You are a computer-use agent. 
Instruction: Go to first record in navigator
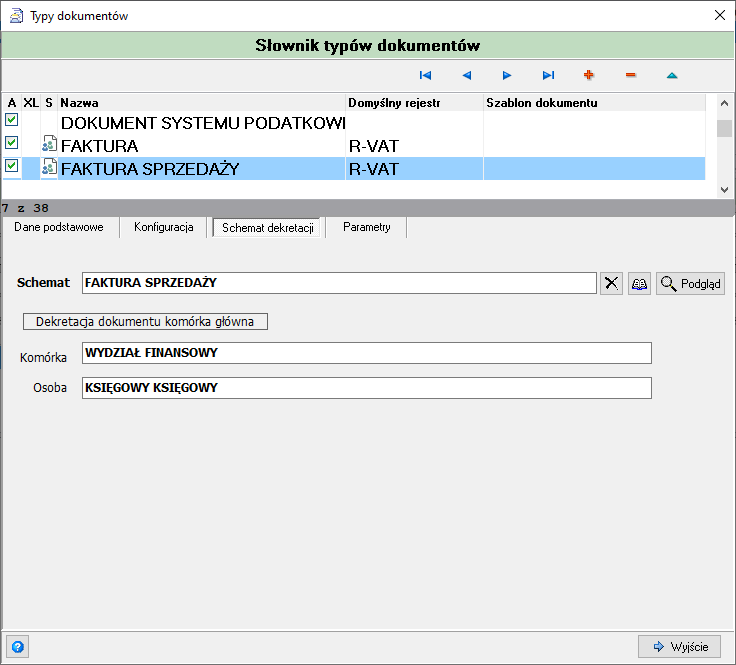(425, 75)
